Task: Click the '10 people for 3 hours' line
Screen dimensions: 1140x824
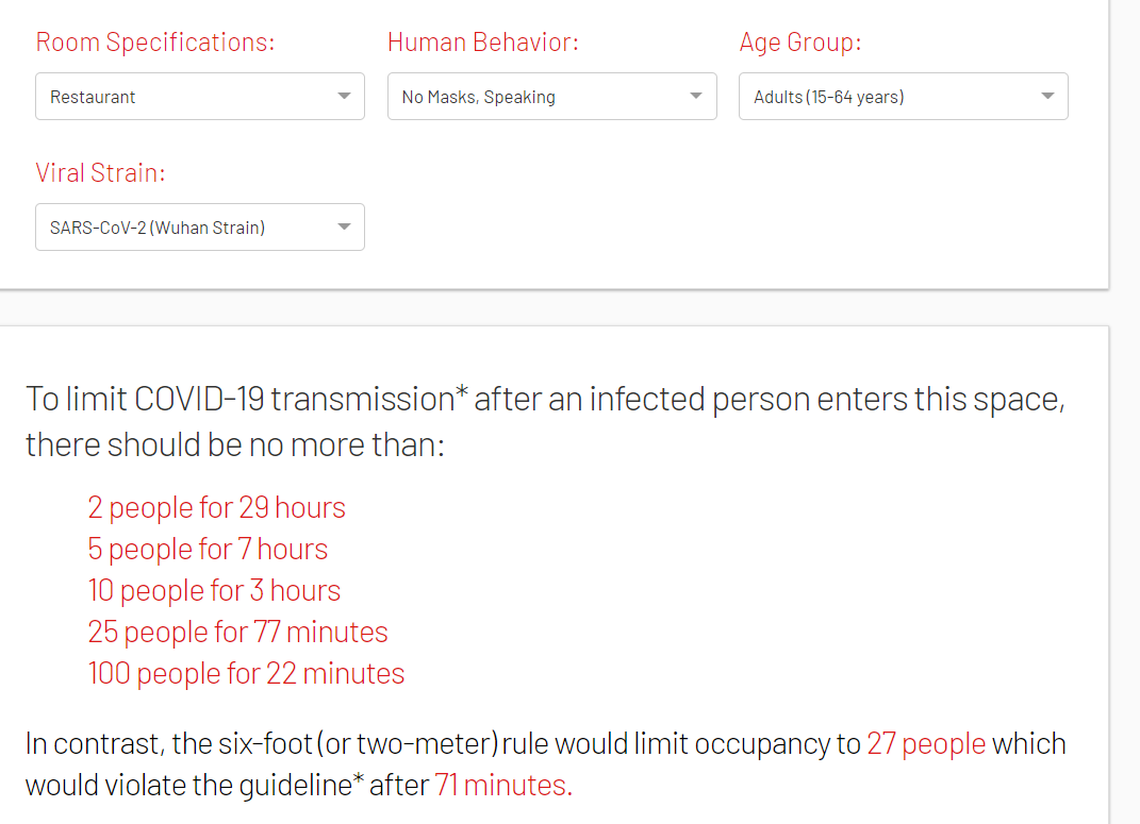Action: point(214,591)
